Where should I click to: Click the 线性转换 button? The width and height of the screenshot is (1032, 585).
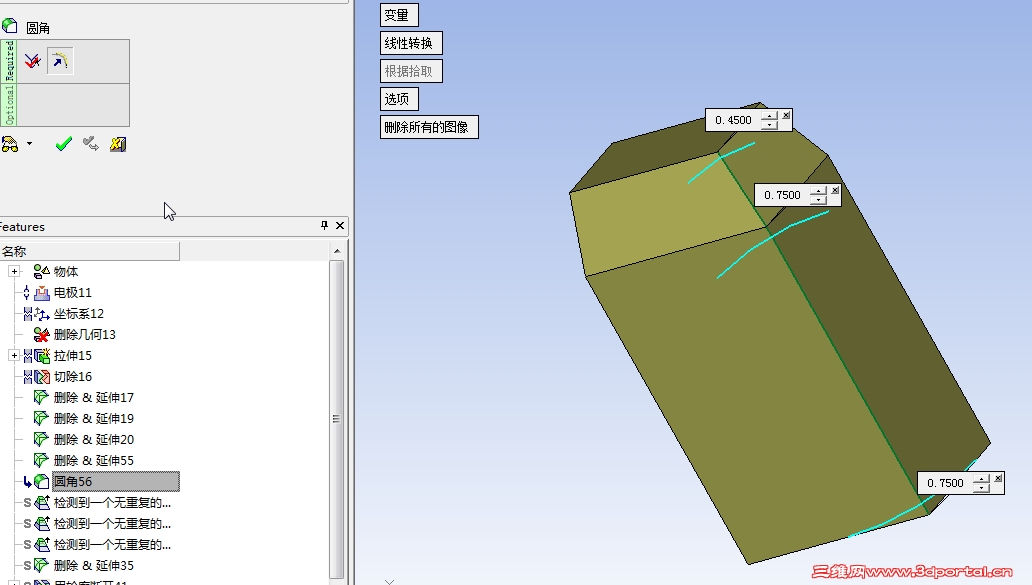point(411,43)
